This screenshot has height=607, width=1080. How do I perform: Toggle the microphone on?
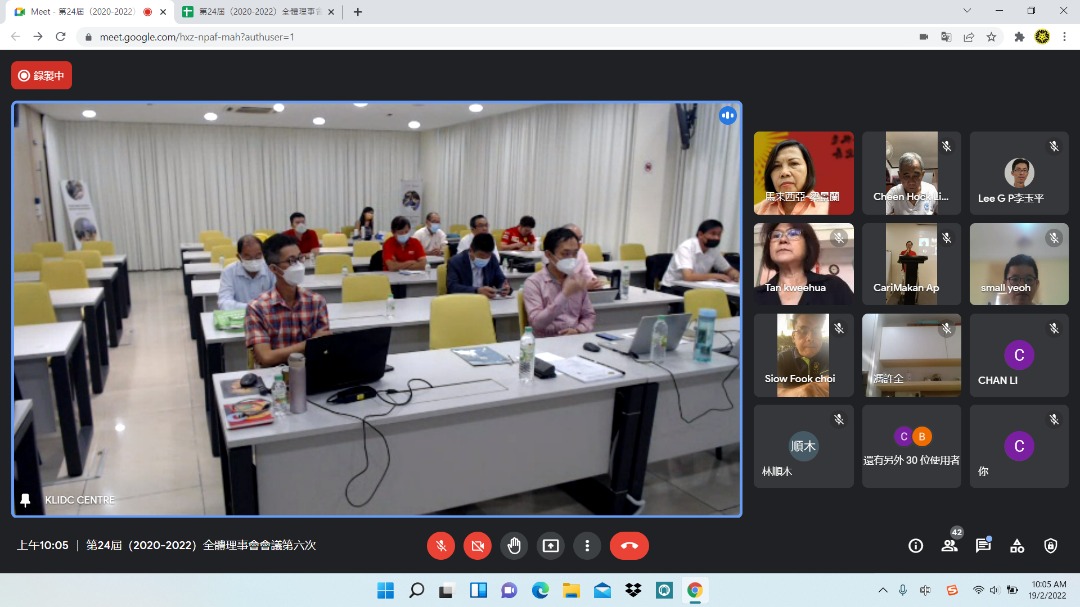coord(441,545)
